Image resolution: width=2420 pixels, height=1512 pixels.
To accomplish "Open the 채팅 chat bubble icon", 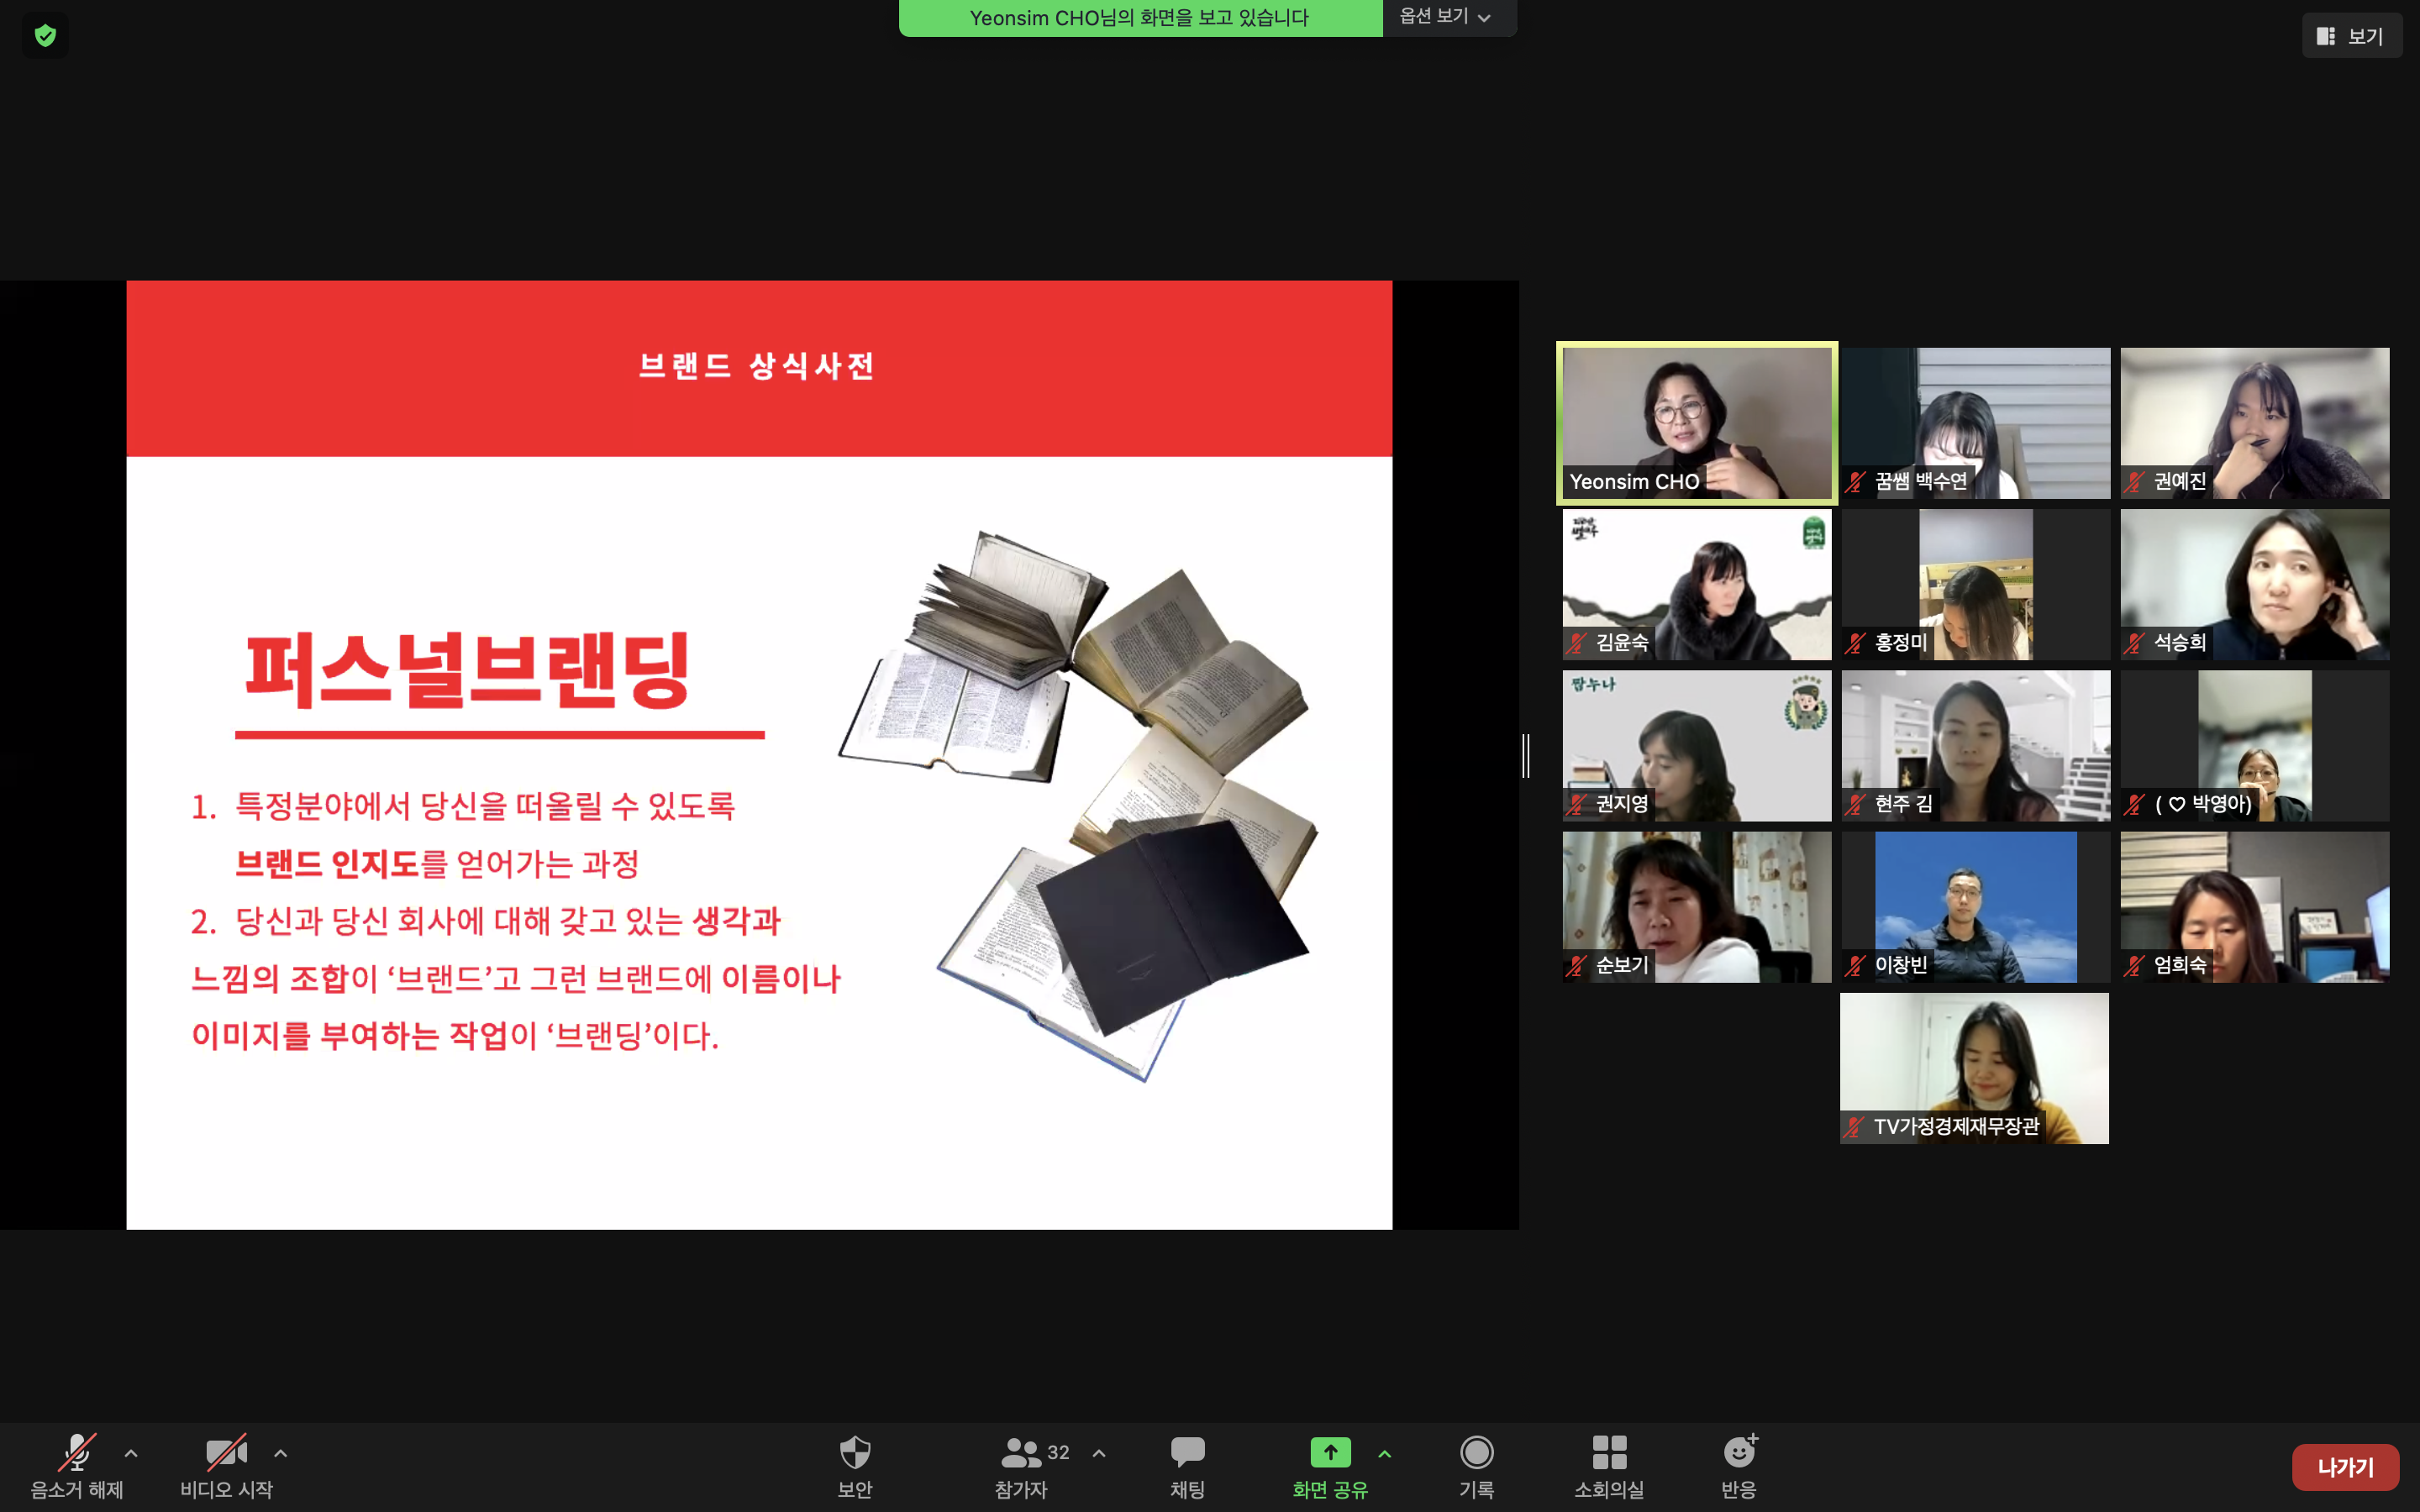I will (x=1187, y=1452).
